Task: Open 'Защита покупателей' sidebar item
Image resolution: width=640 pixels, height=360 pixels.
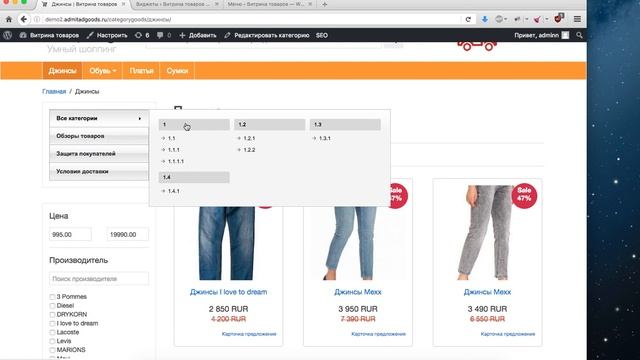Action: point(99,153)
